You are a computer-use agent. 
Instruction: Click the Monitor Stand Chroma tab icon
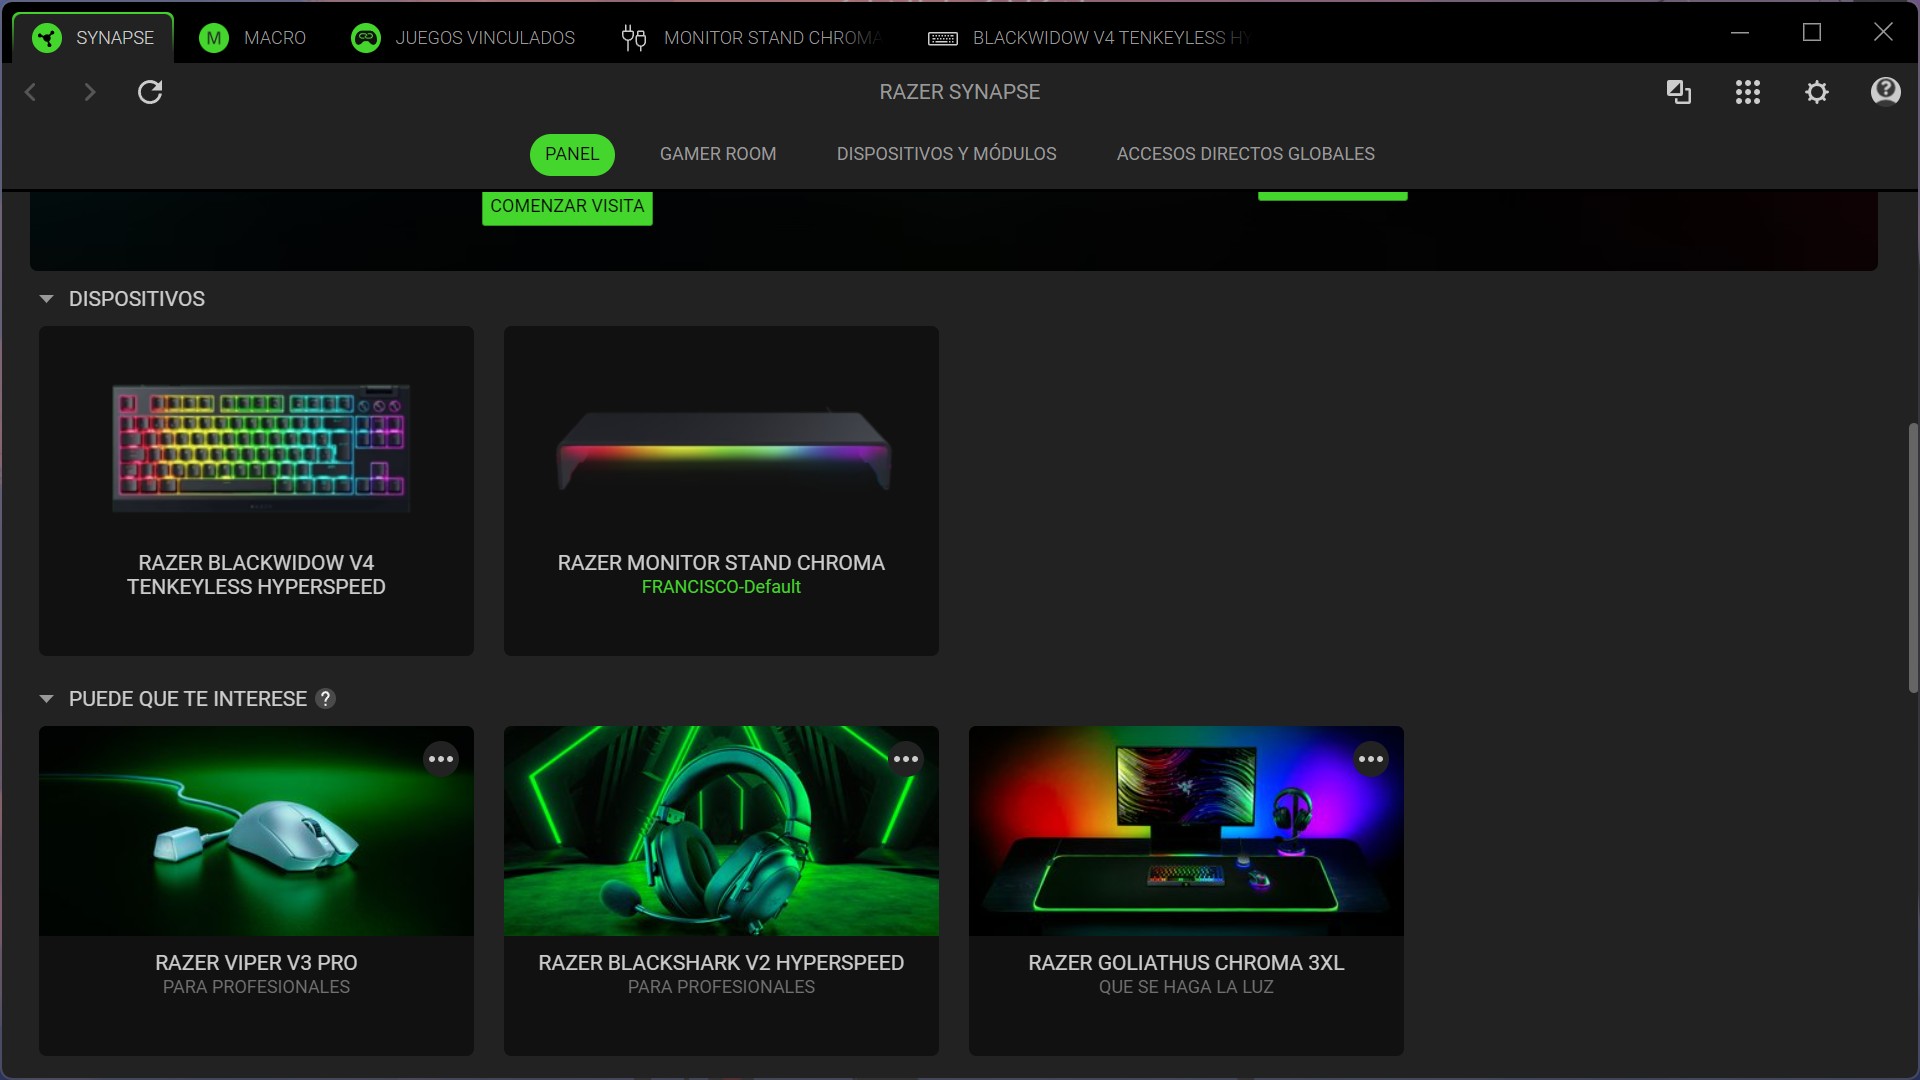634,38
